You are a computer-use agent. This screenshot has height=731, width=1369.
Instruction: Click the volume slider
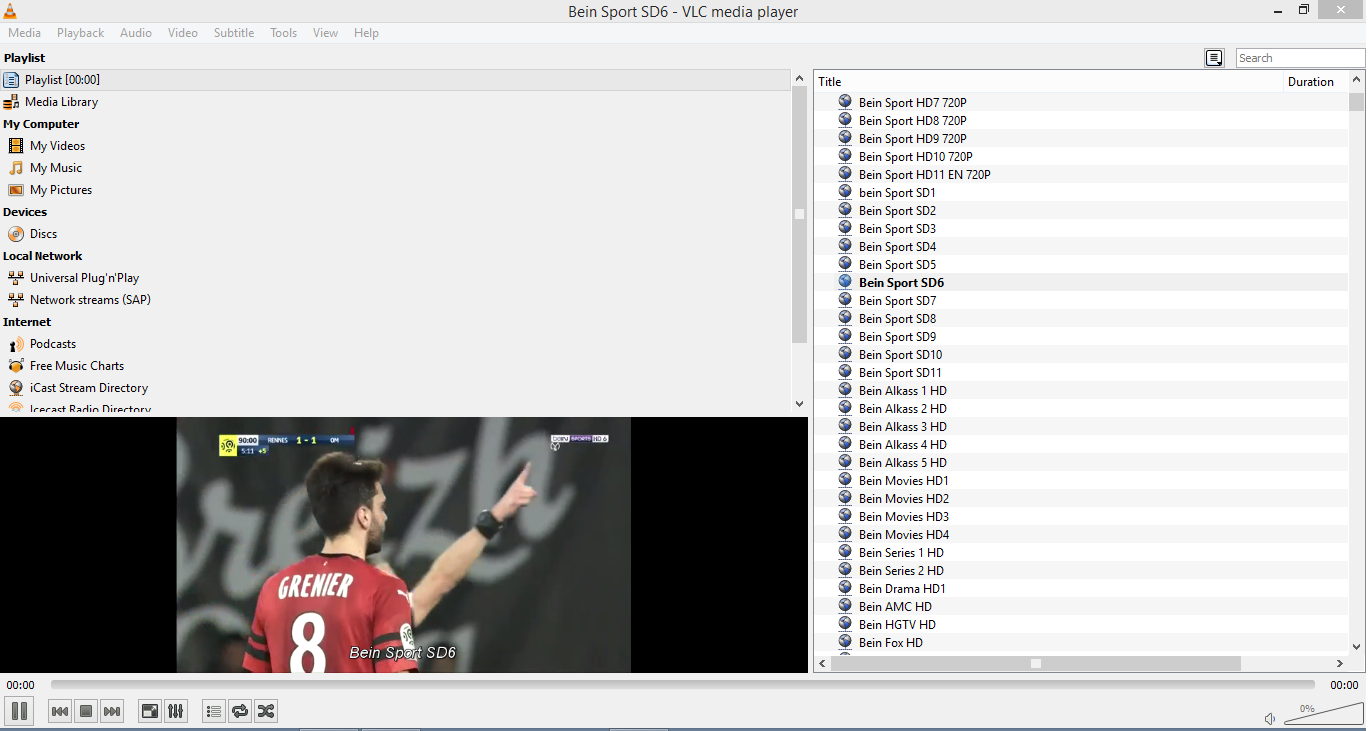pos(1323,713)
